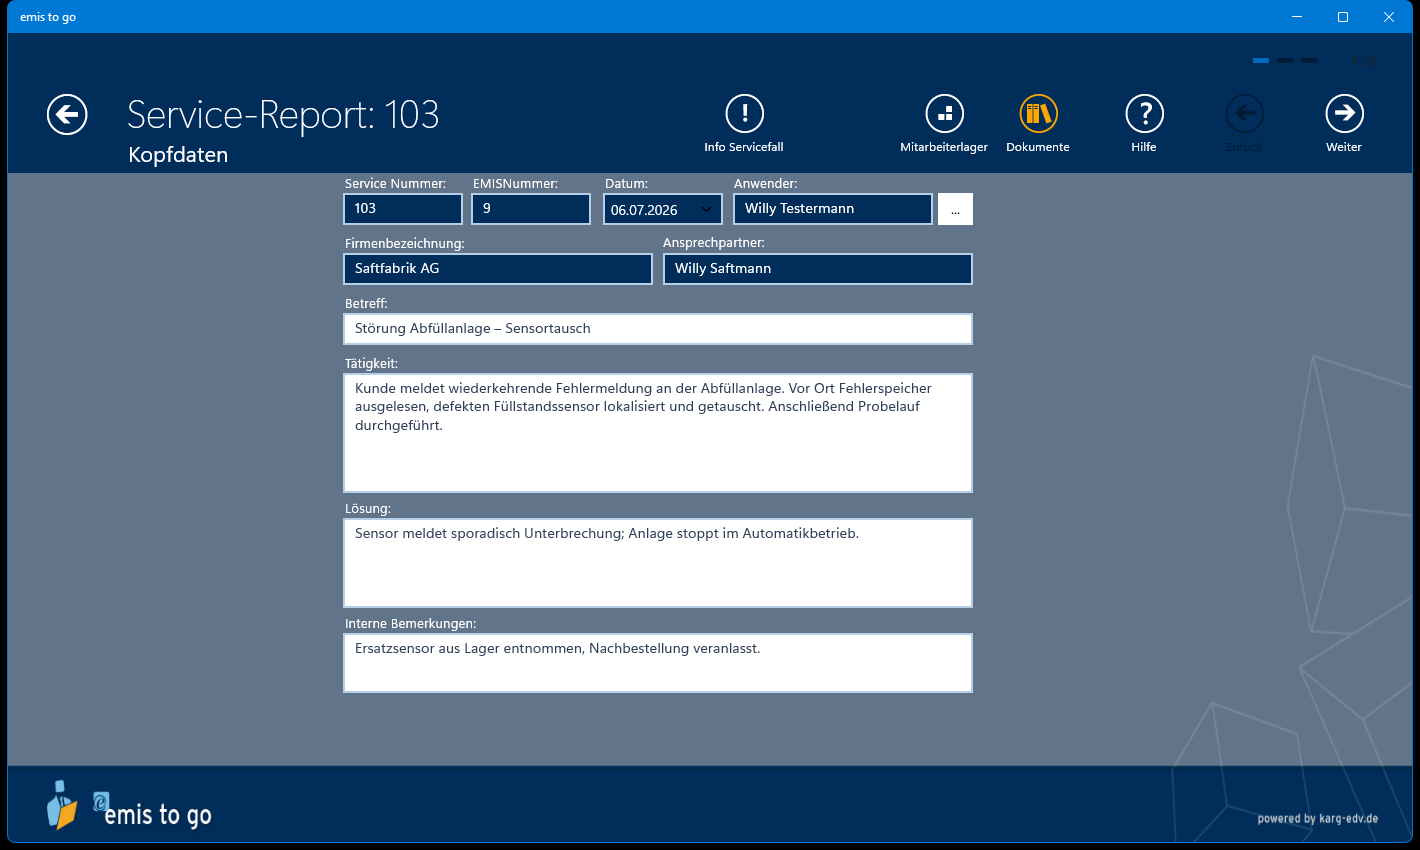
Task: Click the Service Nummer field
Action: pyautogui.click(x=403, y=209)
